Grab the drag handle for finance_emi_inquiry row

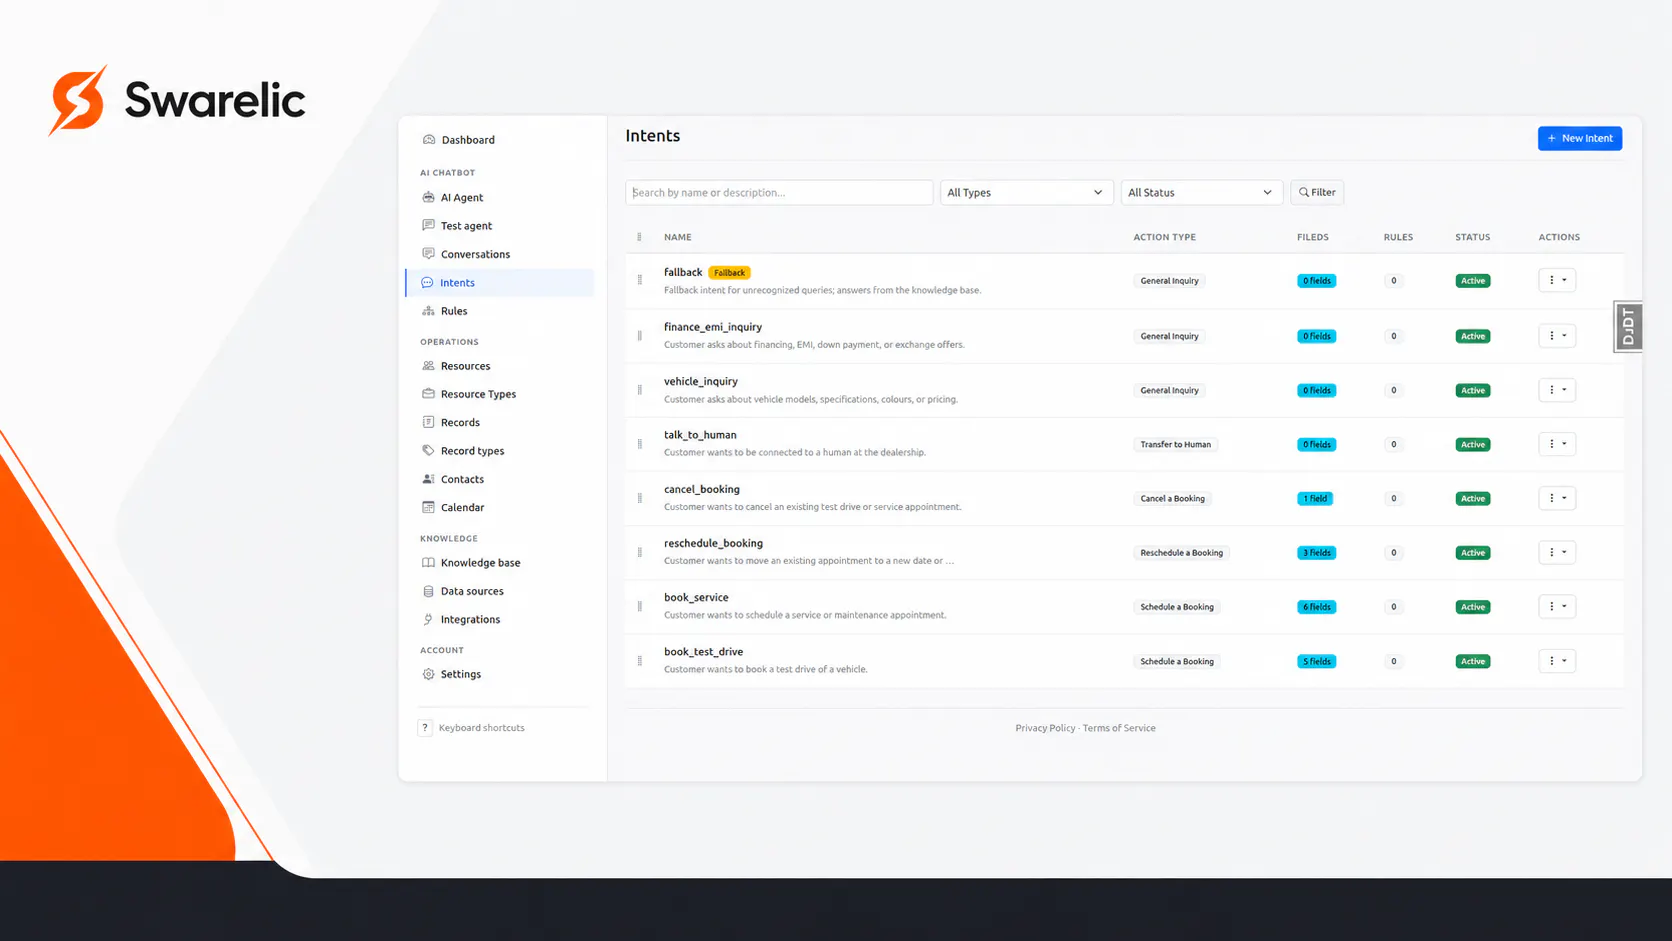640,336
